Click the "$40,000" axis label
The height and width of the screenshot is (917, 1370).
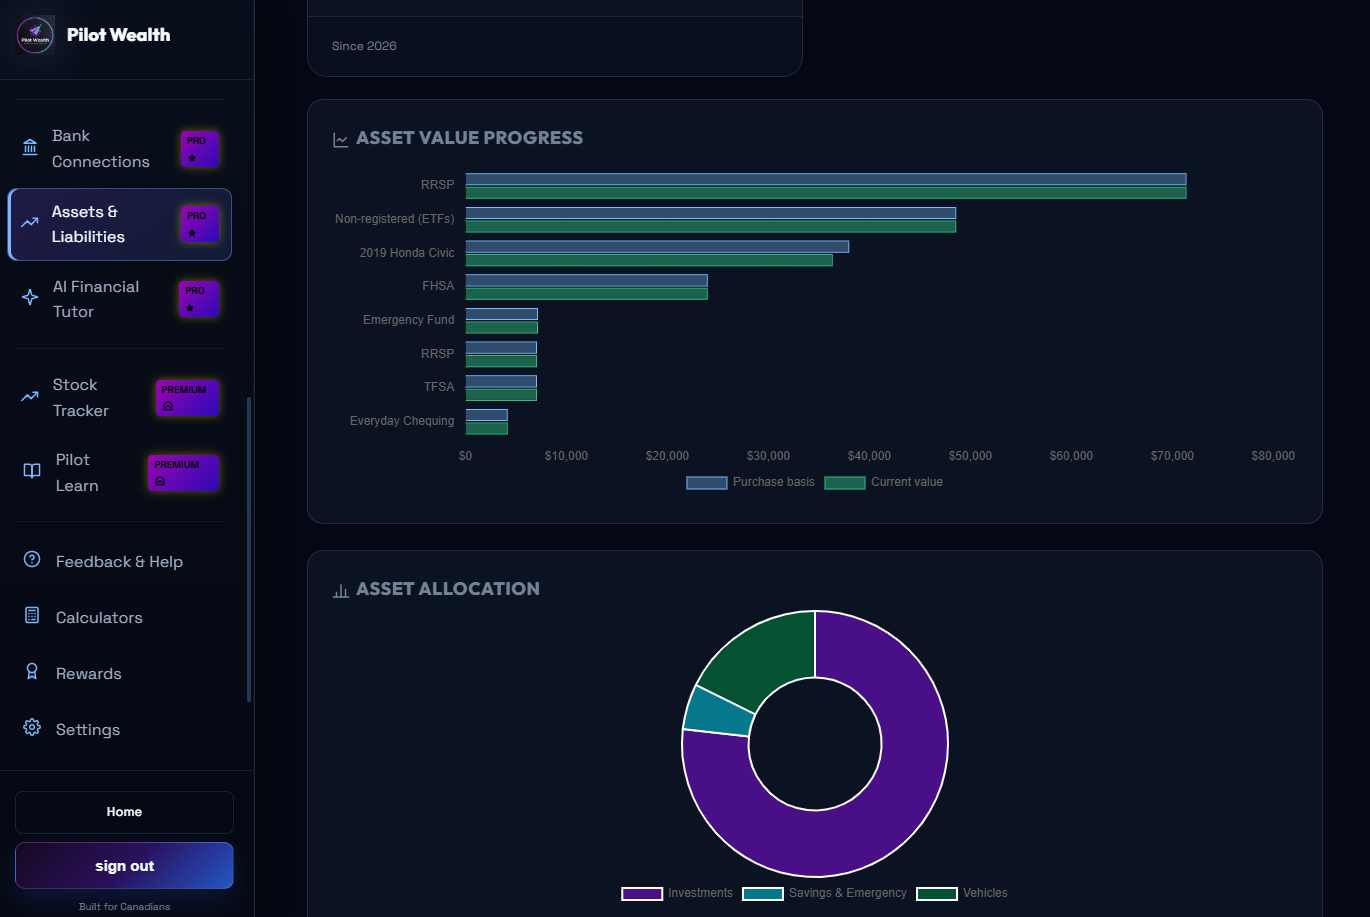(869, 456)
